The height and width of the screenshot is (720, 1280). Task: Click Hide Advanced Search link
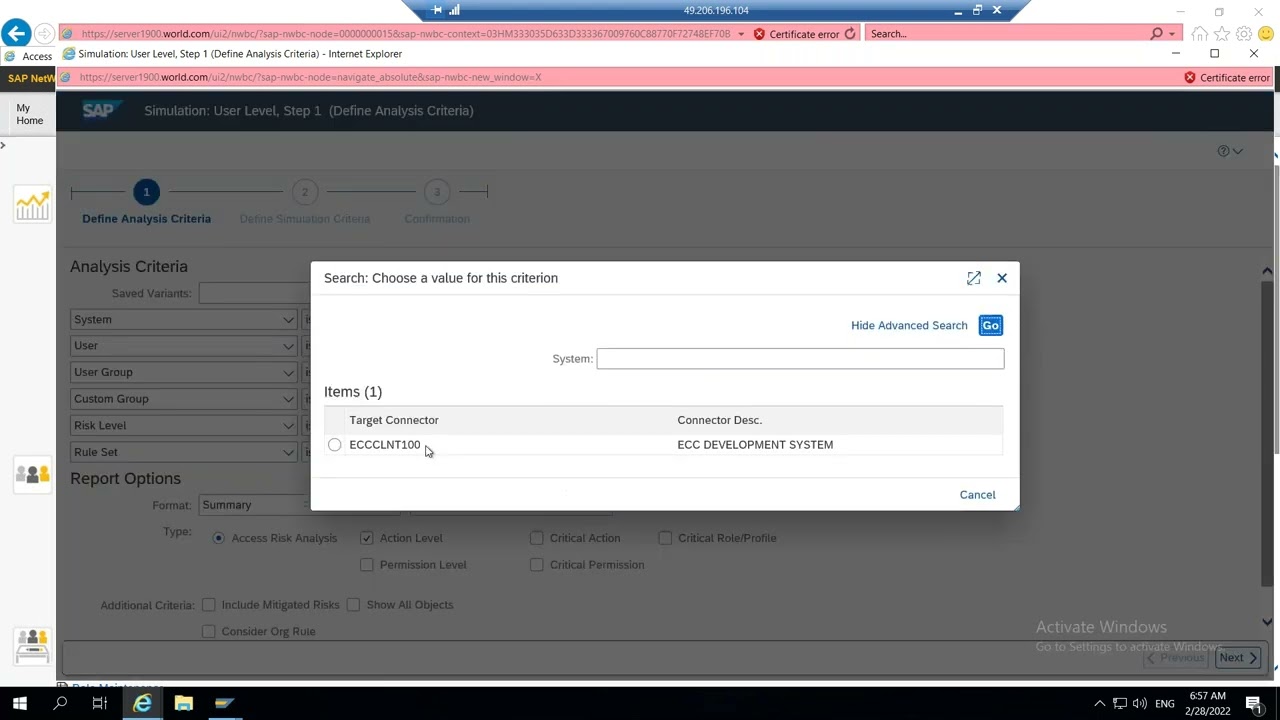tap(909, 325)
